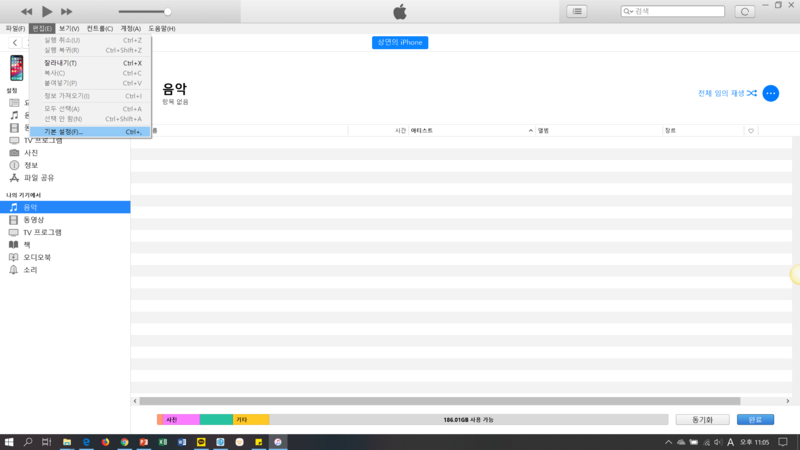The width and height of the screenshot is (800, 450).
Task: Open the 보기(V) menu
Action: click(69, 29)
